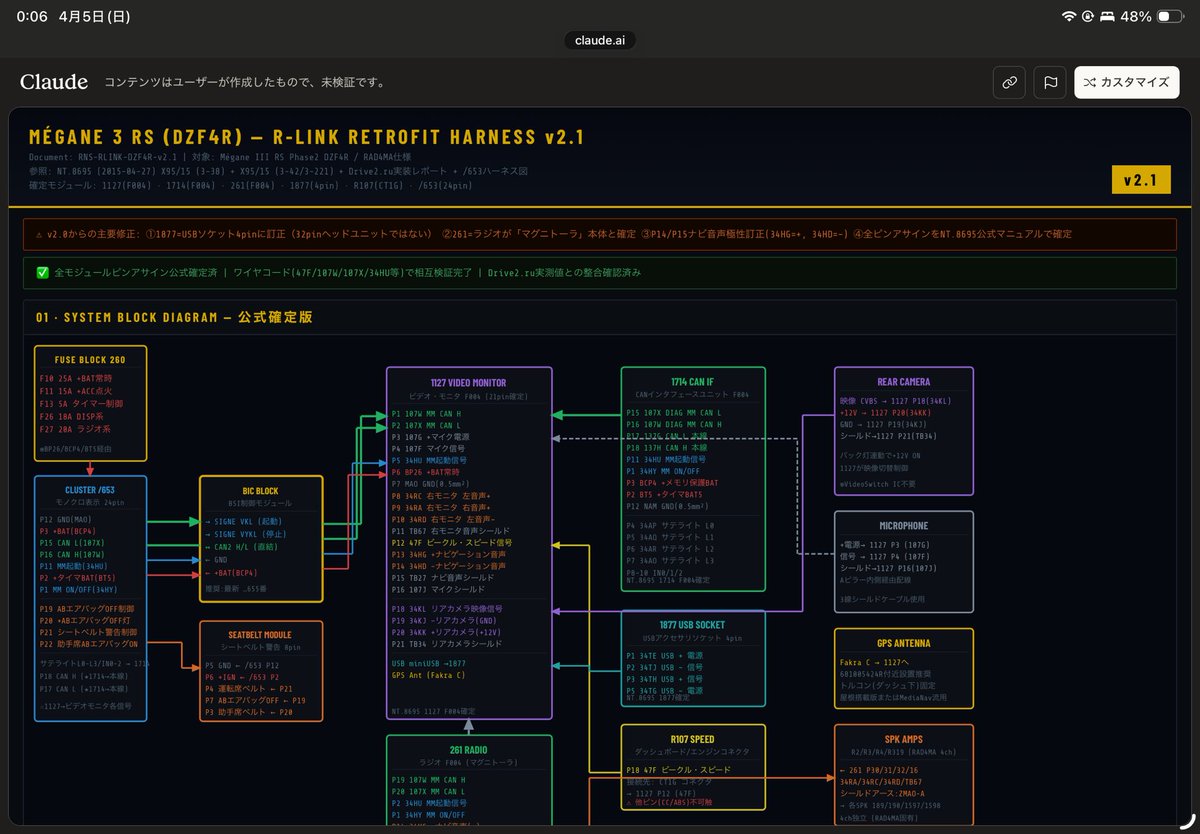Viewport: 1200px width, 834px height.
Task: Select the SEATBELT MODULE block title
Action: coord(260,635)
